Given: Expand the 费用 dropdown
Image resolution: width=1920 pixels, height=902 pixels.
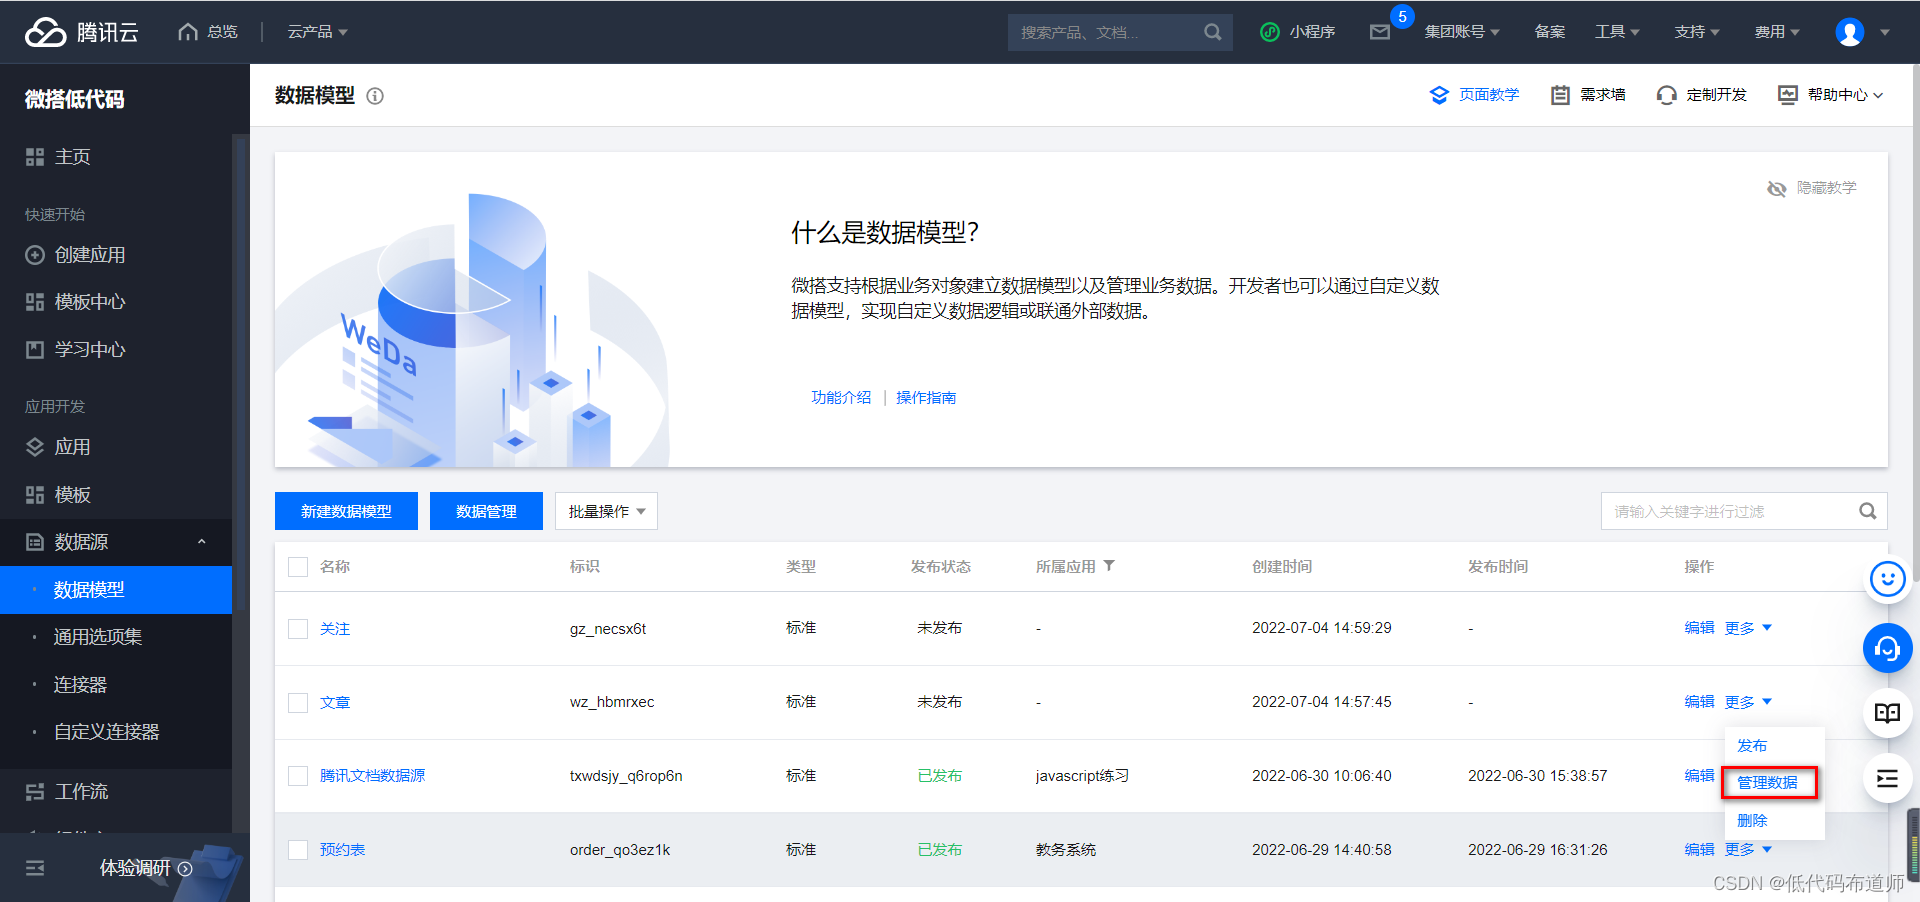Looking at the screenshot, I should [1777, 32].
